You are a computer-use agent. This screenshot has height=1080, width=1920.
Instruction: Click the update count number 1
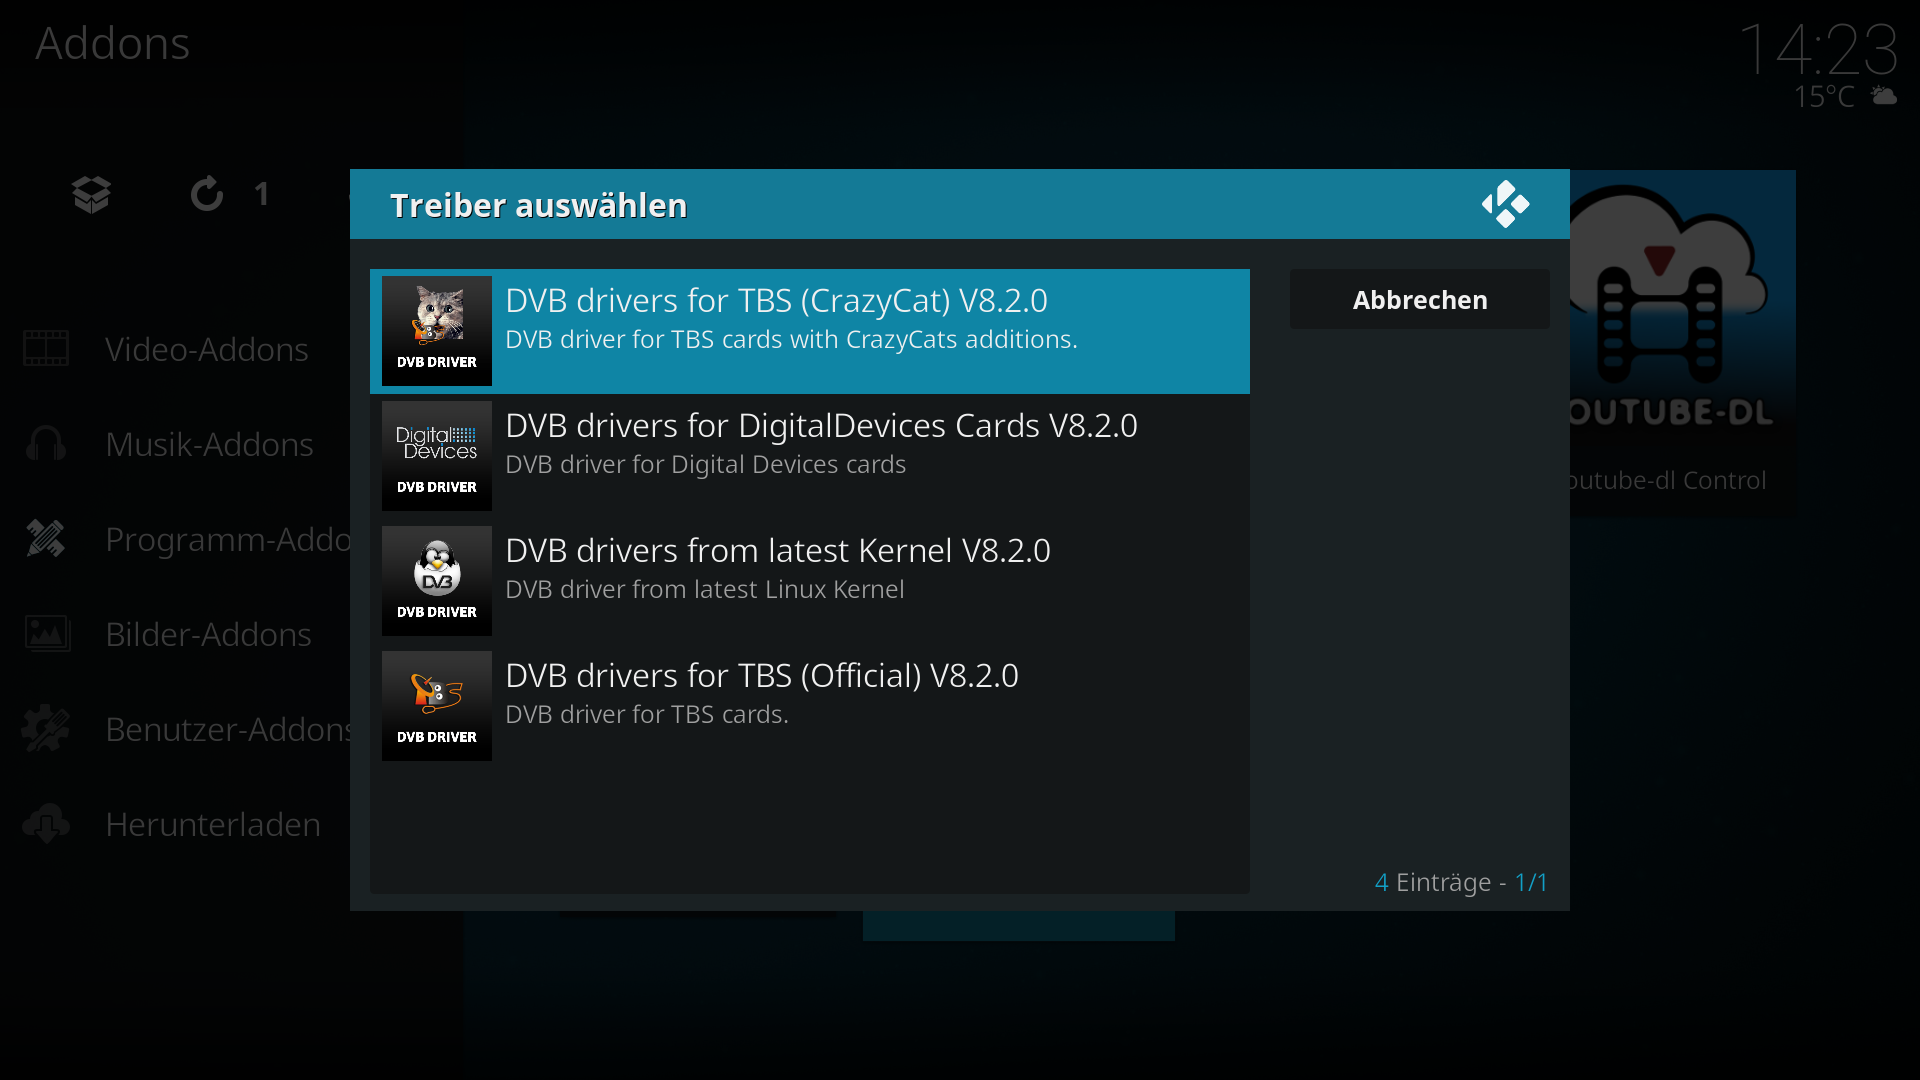pyautogui.click(x=261, y=194)
